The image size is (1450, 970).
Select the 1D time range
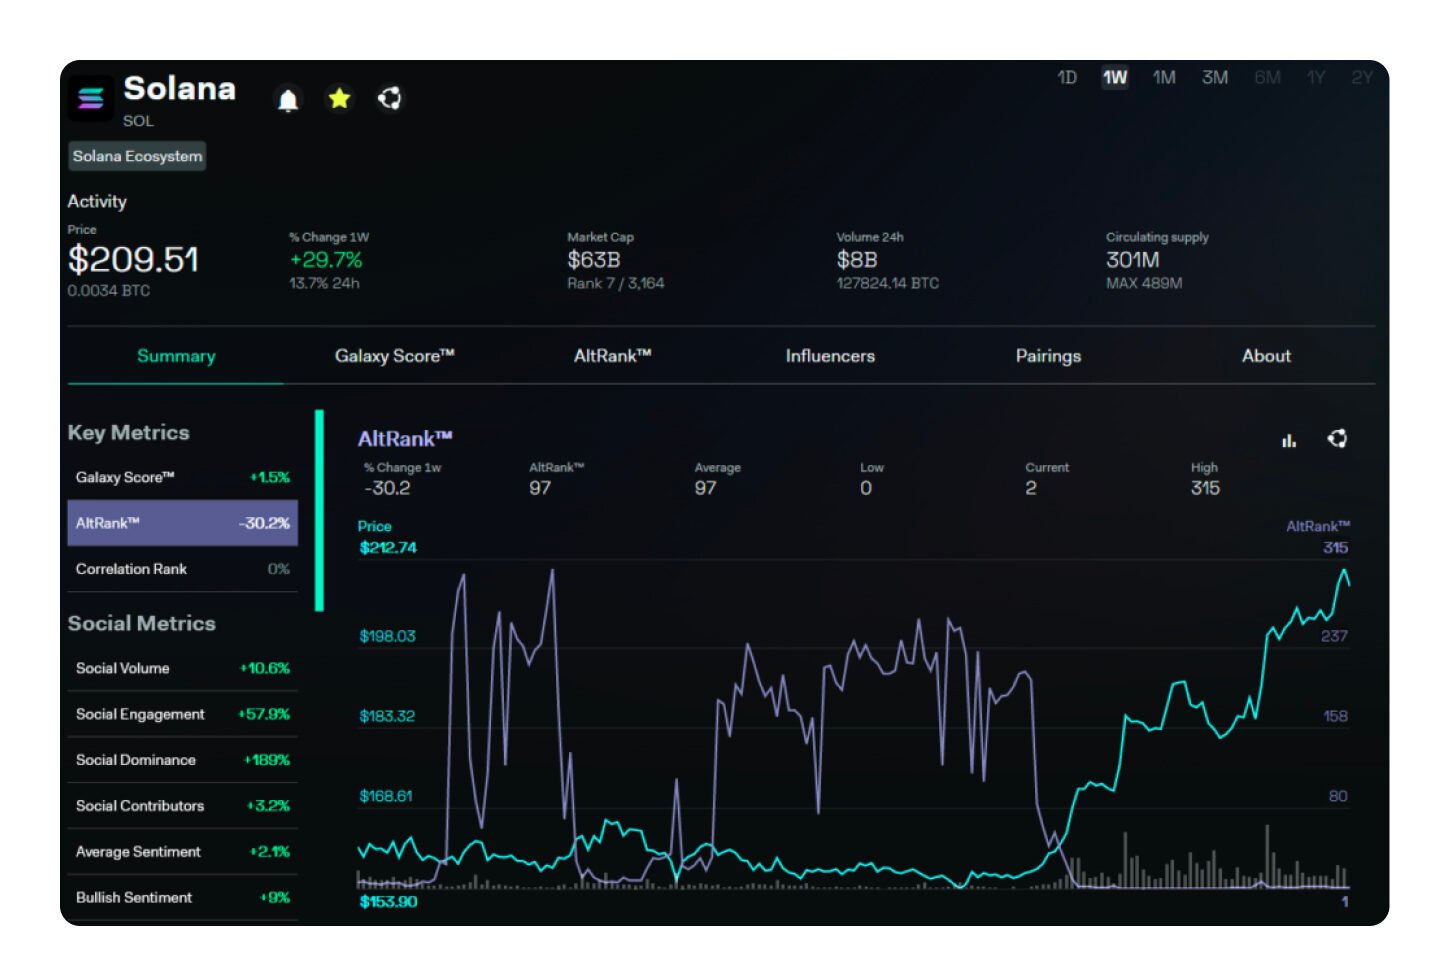(x=1067, y=78)
